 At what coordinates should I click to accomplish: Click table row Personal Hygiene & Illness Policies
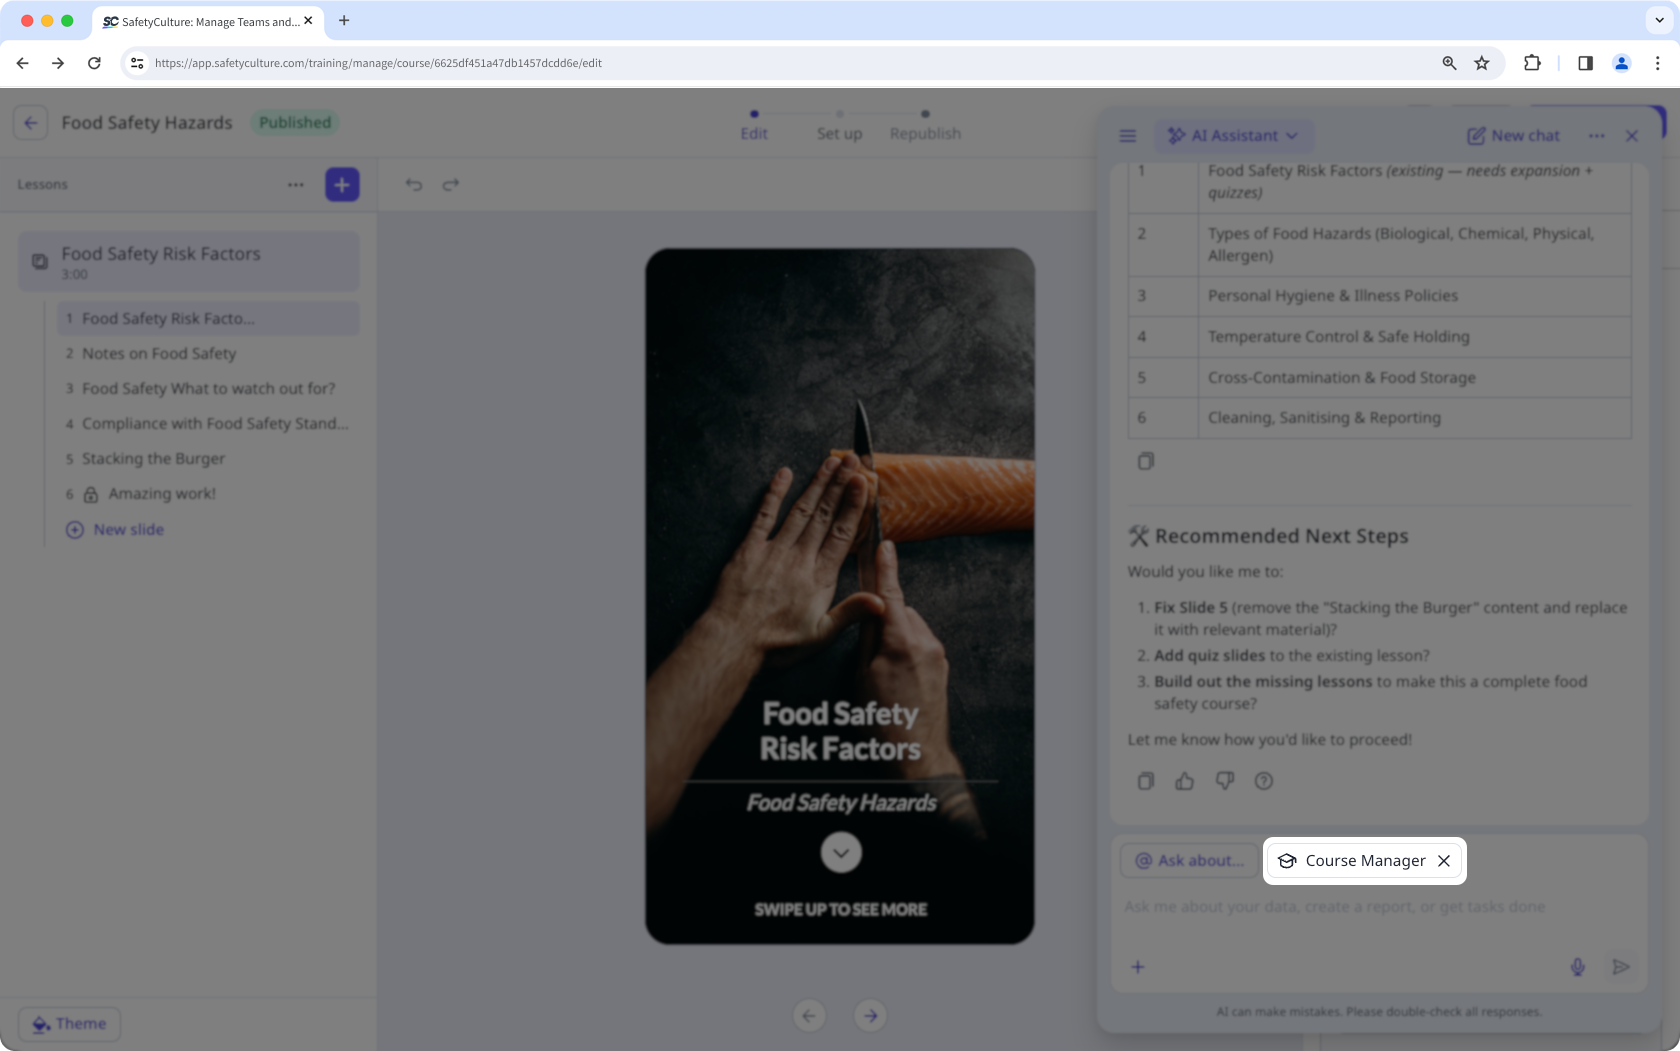coord(1380,296)
